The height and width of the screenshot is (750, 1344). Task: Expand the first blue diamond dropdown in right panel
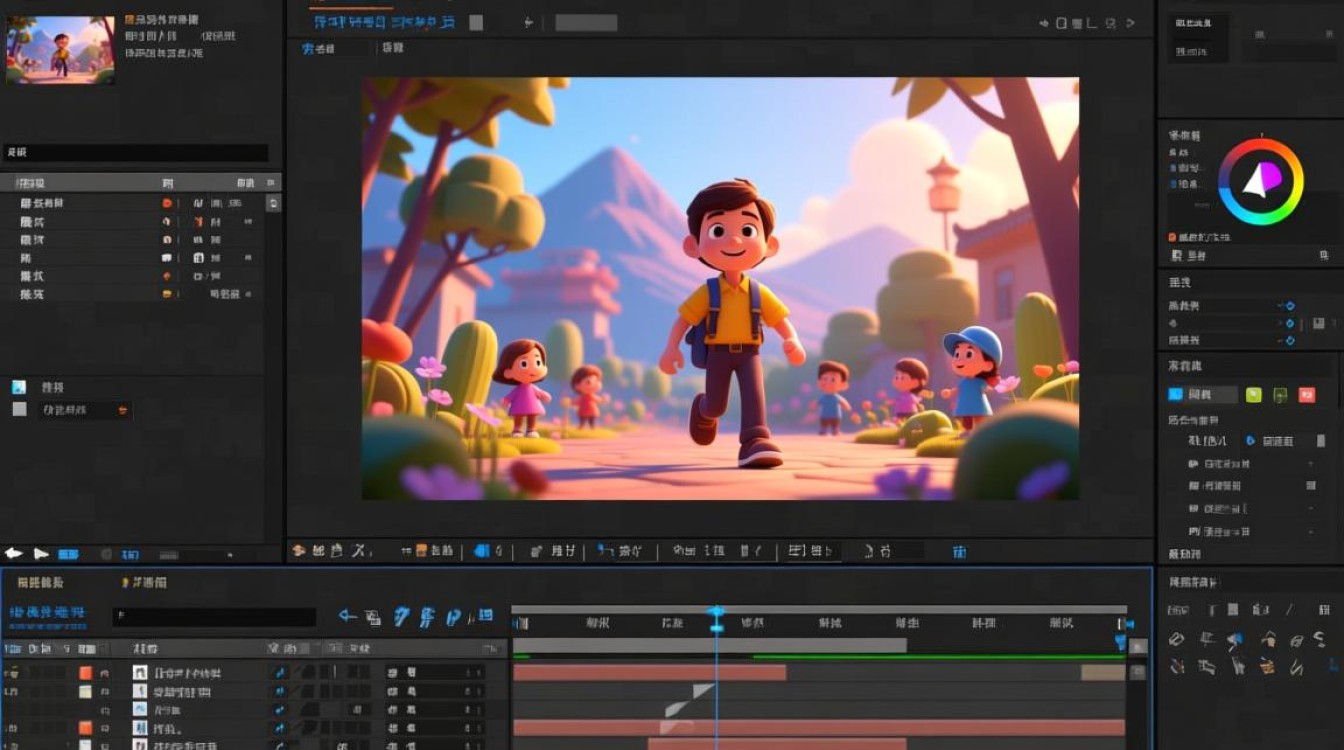[x=1288, y=306]
